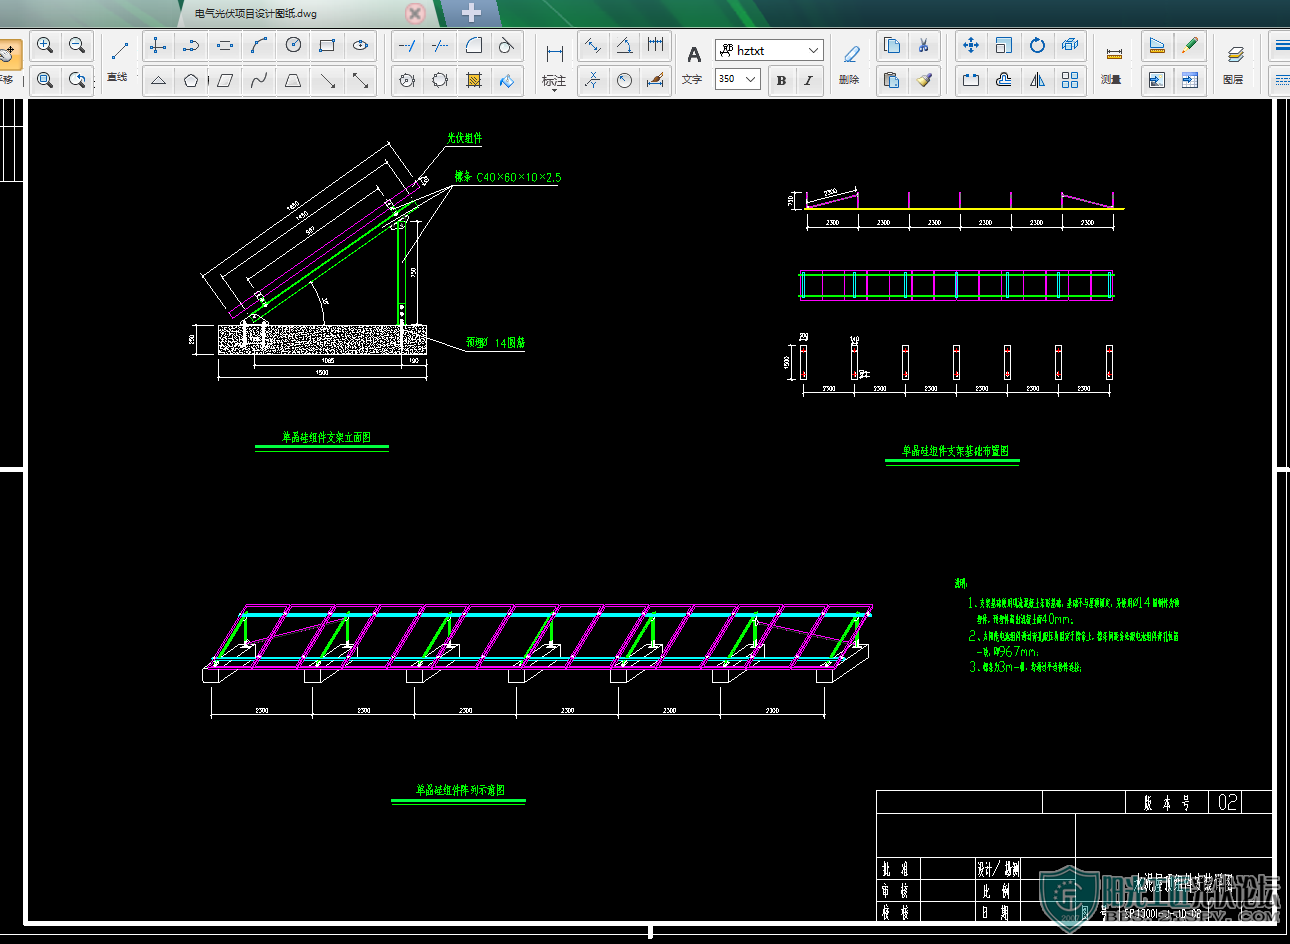The height and width of the screenshot is (944, 1290).
Task: Select the rectangle drawing tool
Action: [x=327, y=46]
